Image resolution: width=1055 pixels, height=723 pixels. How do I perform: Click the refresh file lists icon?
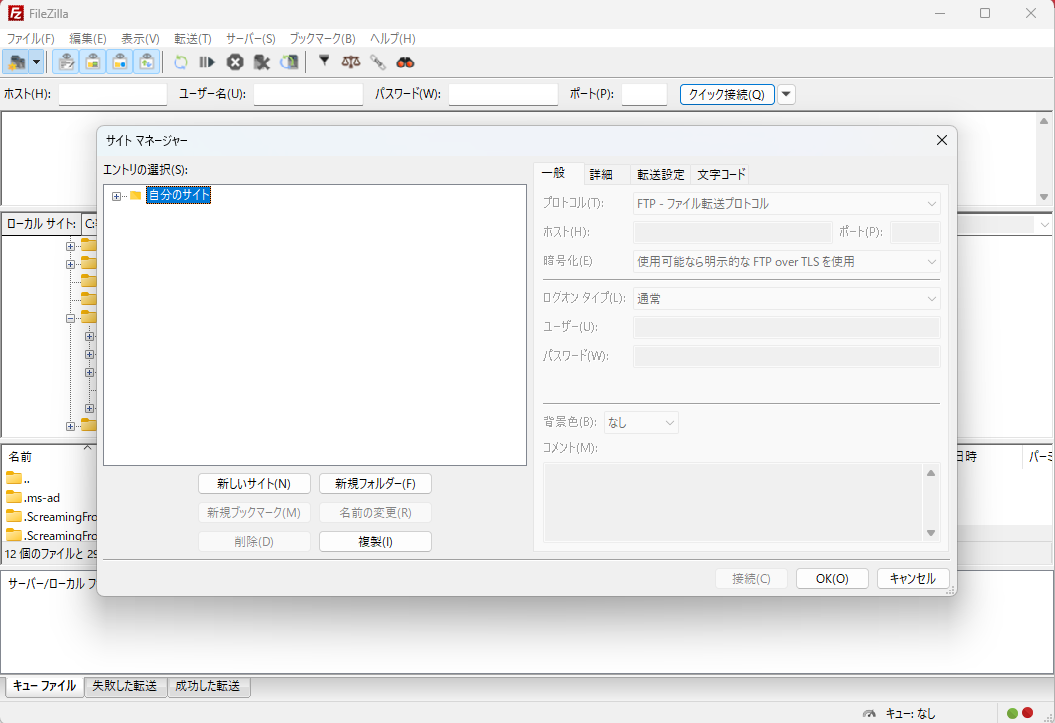coord(180,63)
